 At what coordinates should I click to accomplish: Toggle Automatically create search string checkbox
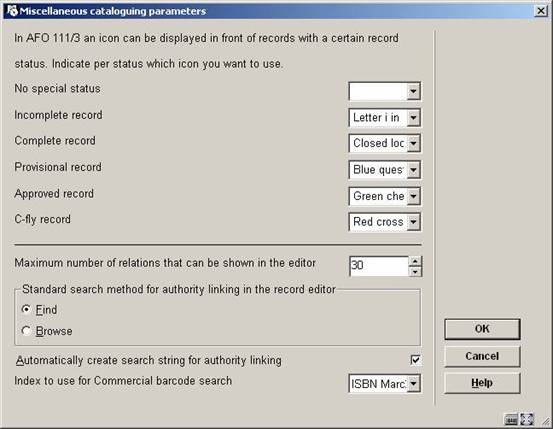(415, 360)
